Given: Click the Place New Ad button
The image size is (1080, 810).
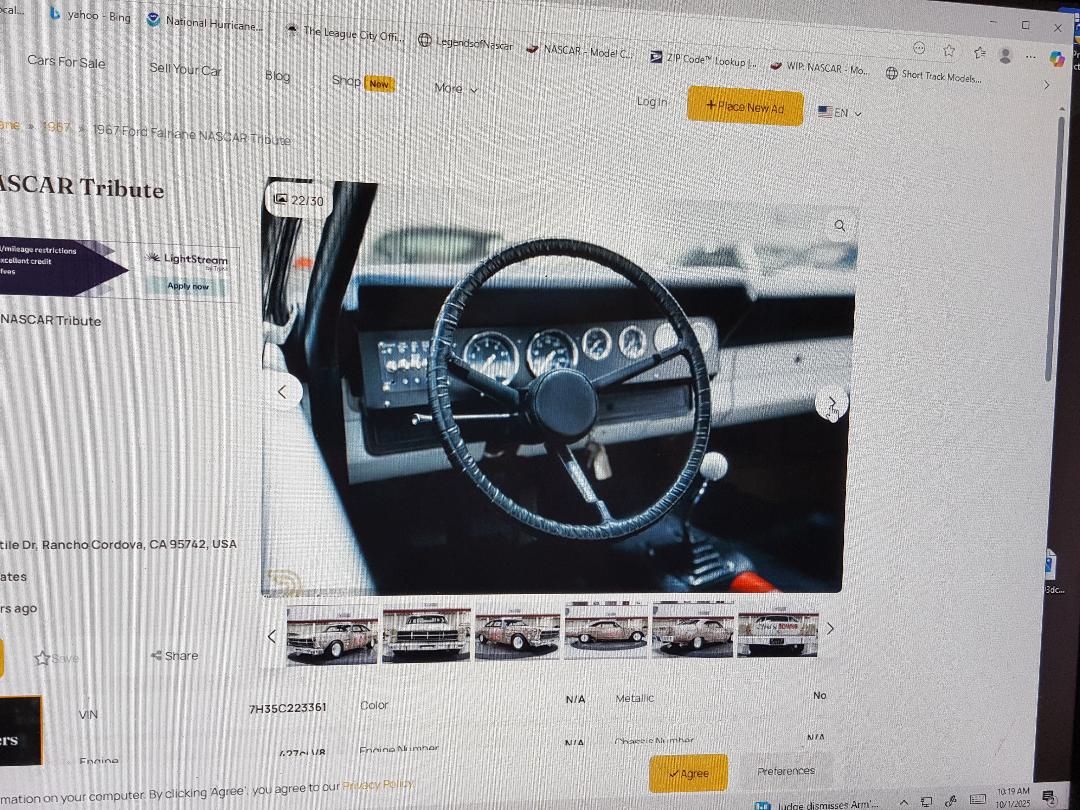Looking at the screenshot, I should (745, 106).
